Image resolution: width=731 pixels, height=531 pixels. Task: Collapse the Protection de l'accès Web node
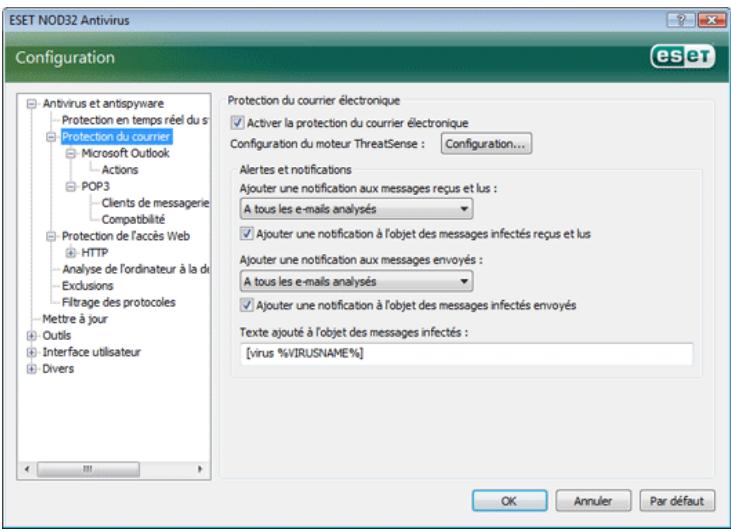[x=51, y=236]
